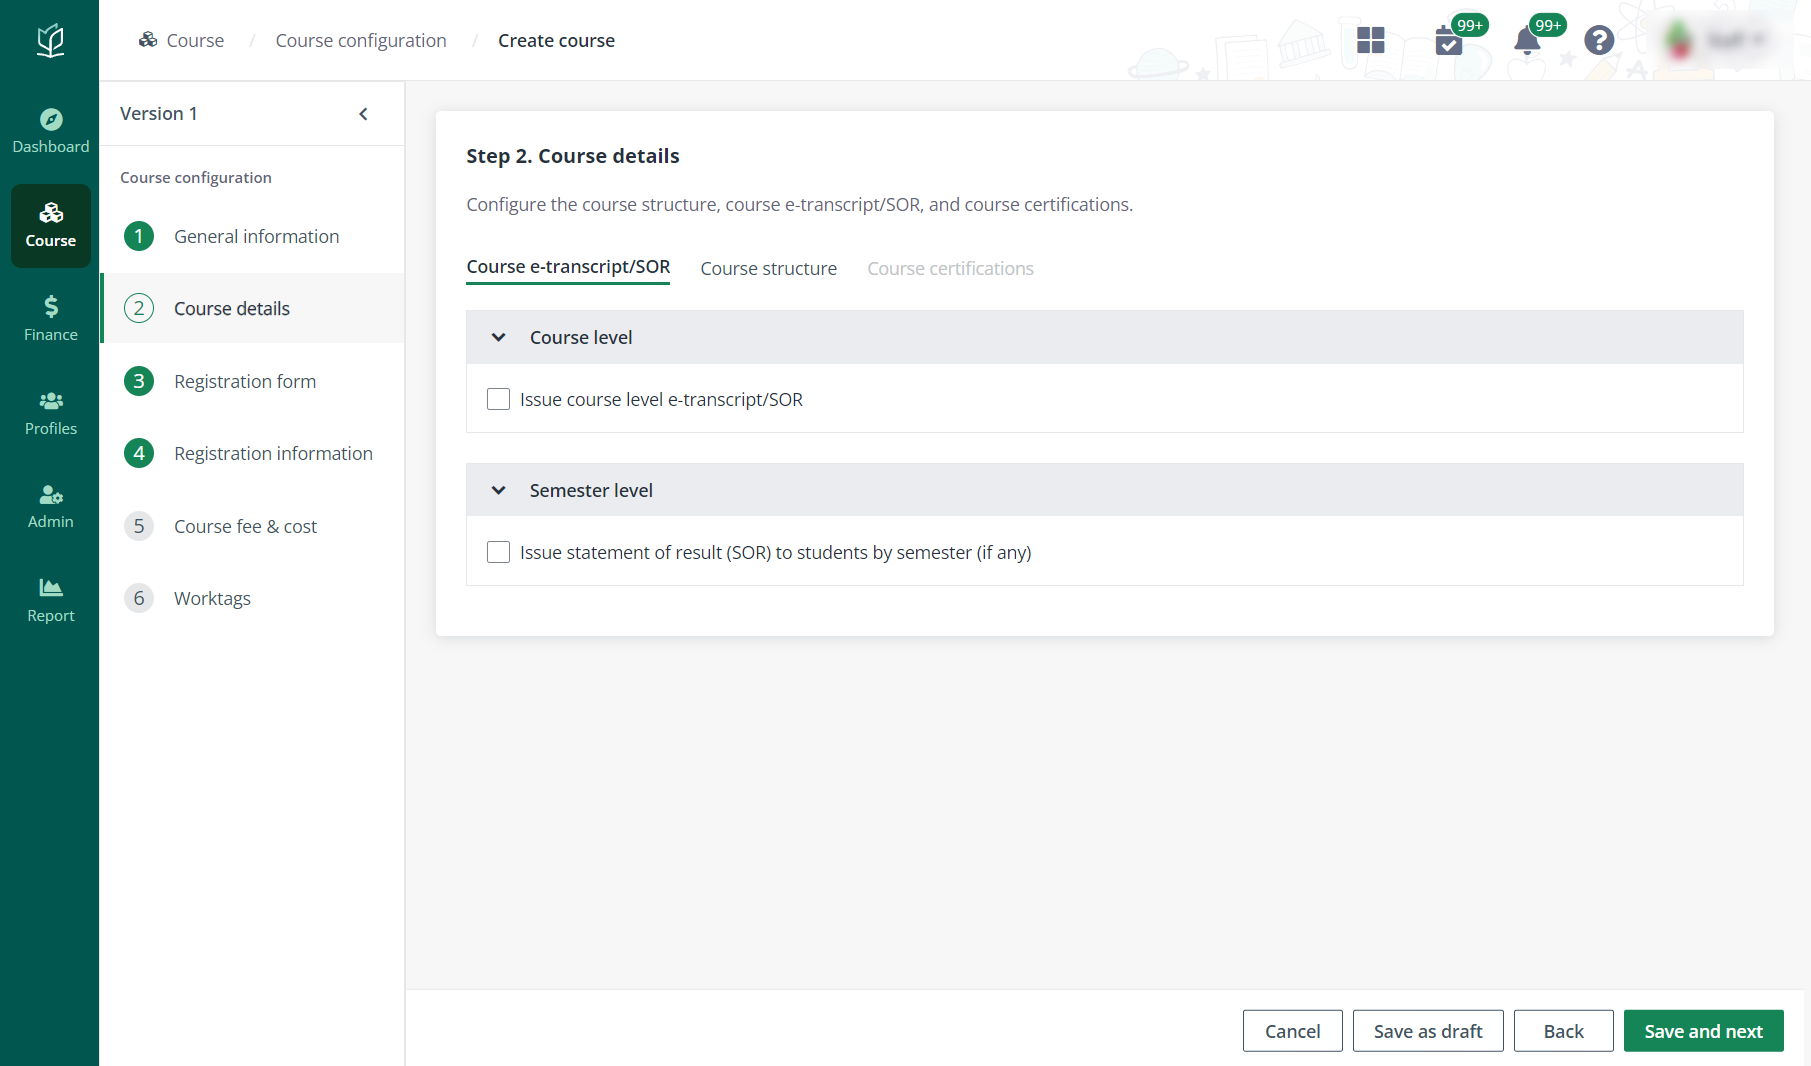Open the help question mark icon
The height and width of the screenshot is (1066, 1811).
coord(1599,40)
